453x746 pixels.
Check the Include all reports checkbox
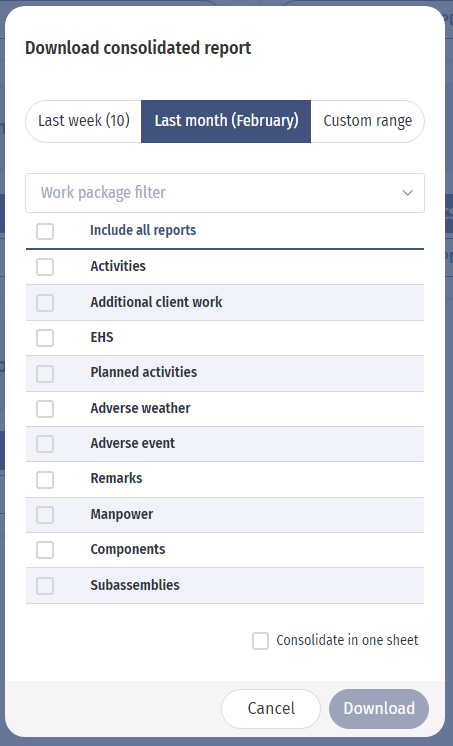45,231
